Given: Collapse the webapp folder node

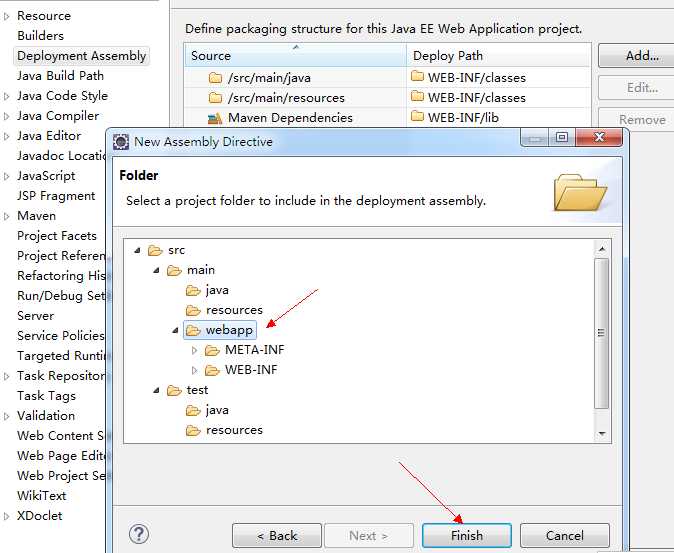Looking at the screenshot, I should coord(175,330).
